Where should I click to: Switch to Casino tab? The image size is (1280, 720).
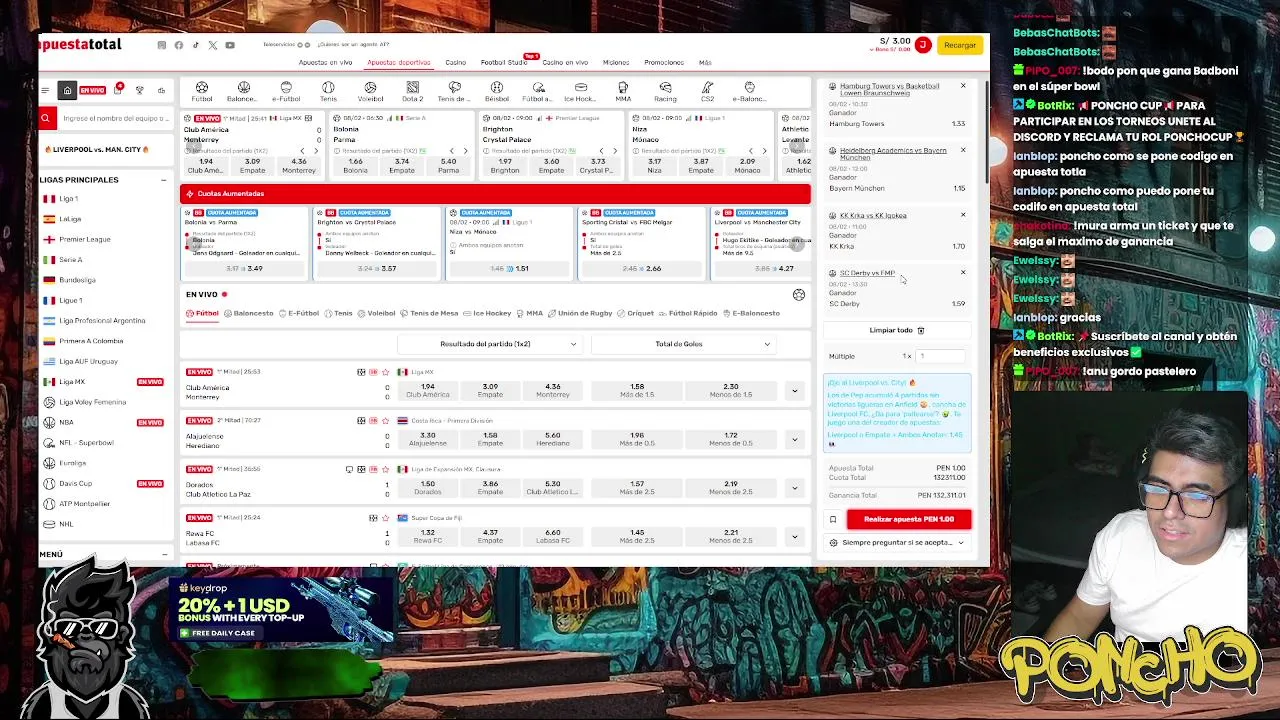[455, 62]
